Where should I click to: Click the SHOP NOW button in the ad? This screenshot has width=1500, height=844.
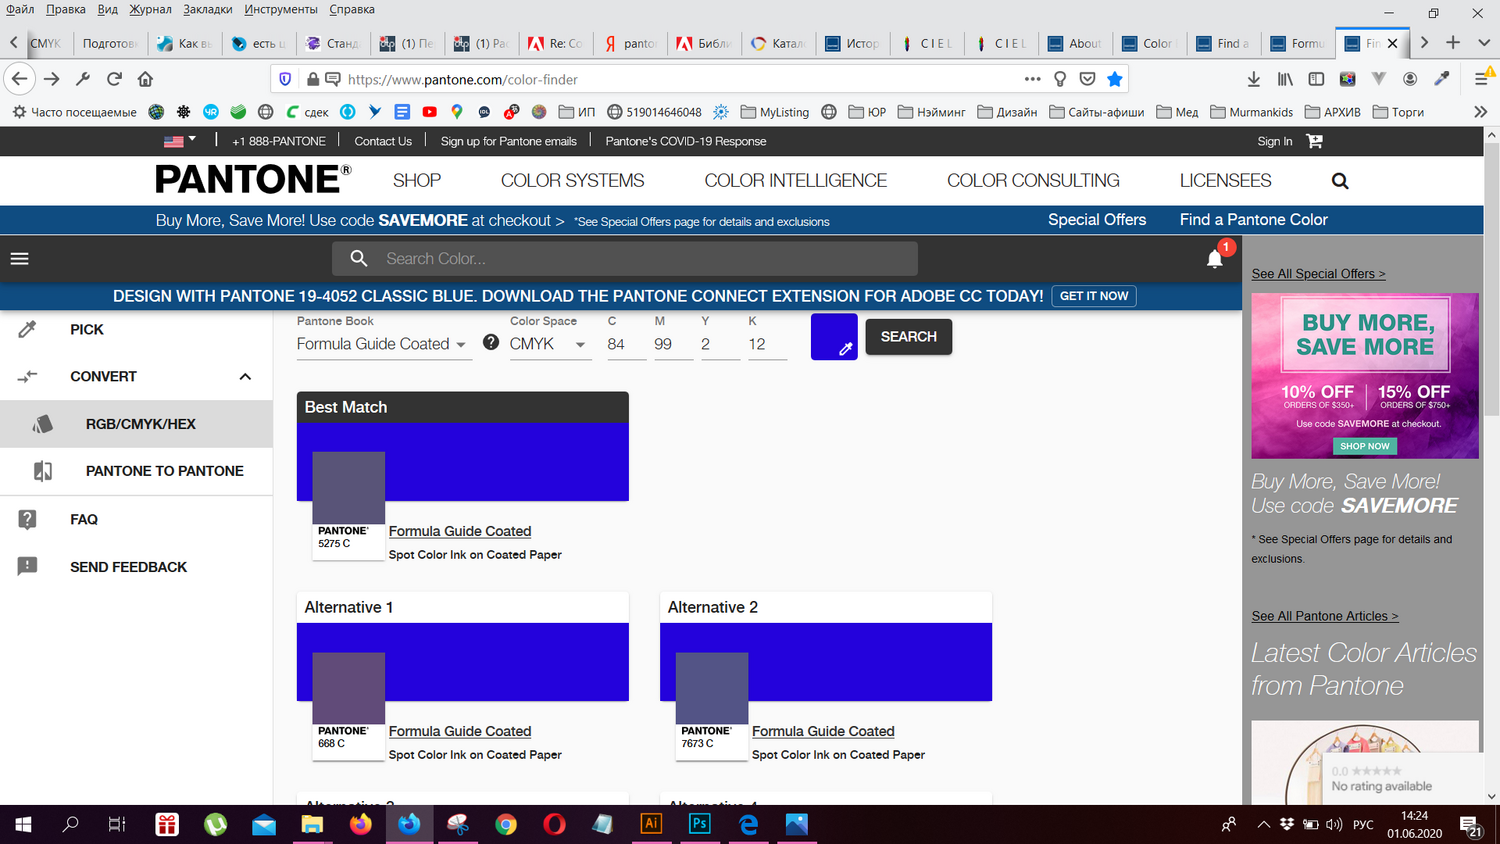point(1365,446)
